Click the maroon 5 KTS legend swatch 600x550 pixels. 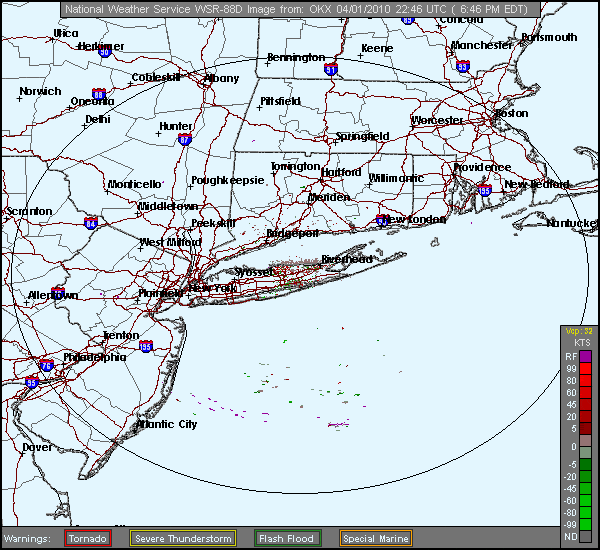click(x=585, y=428)
